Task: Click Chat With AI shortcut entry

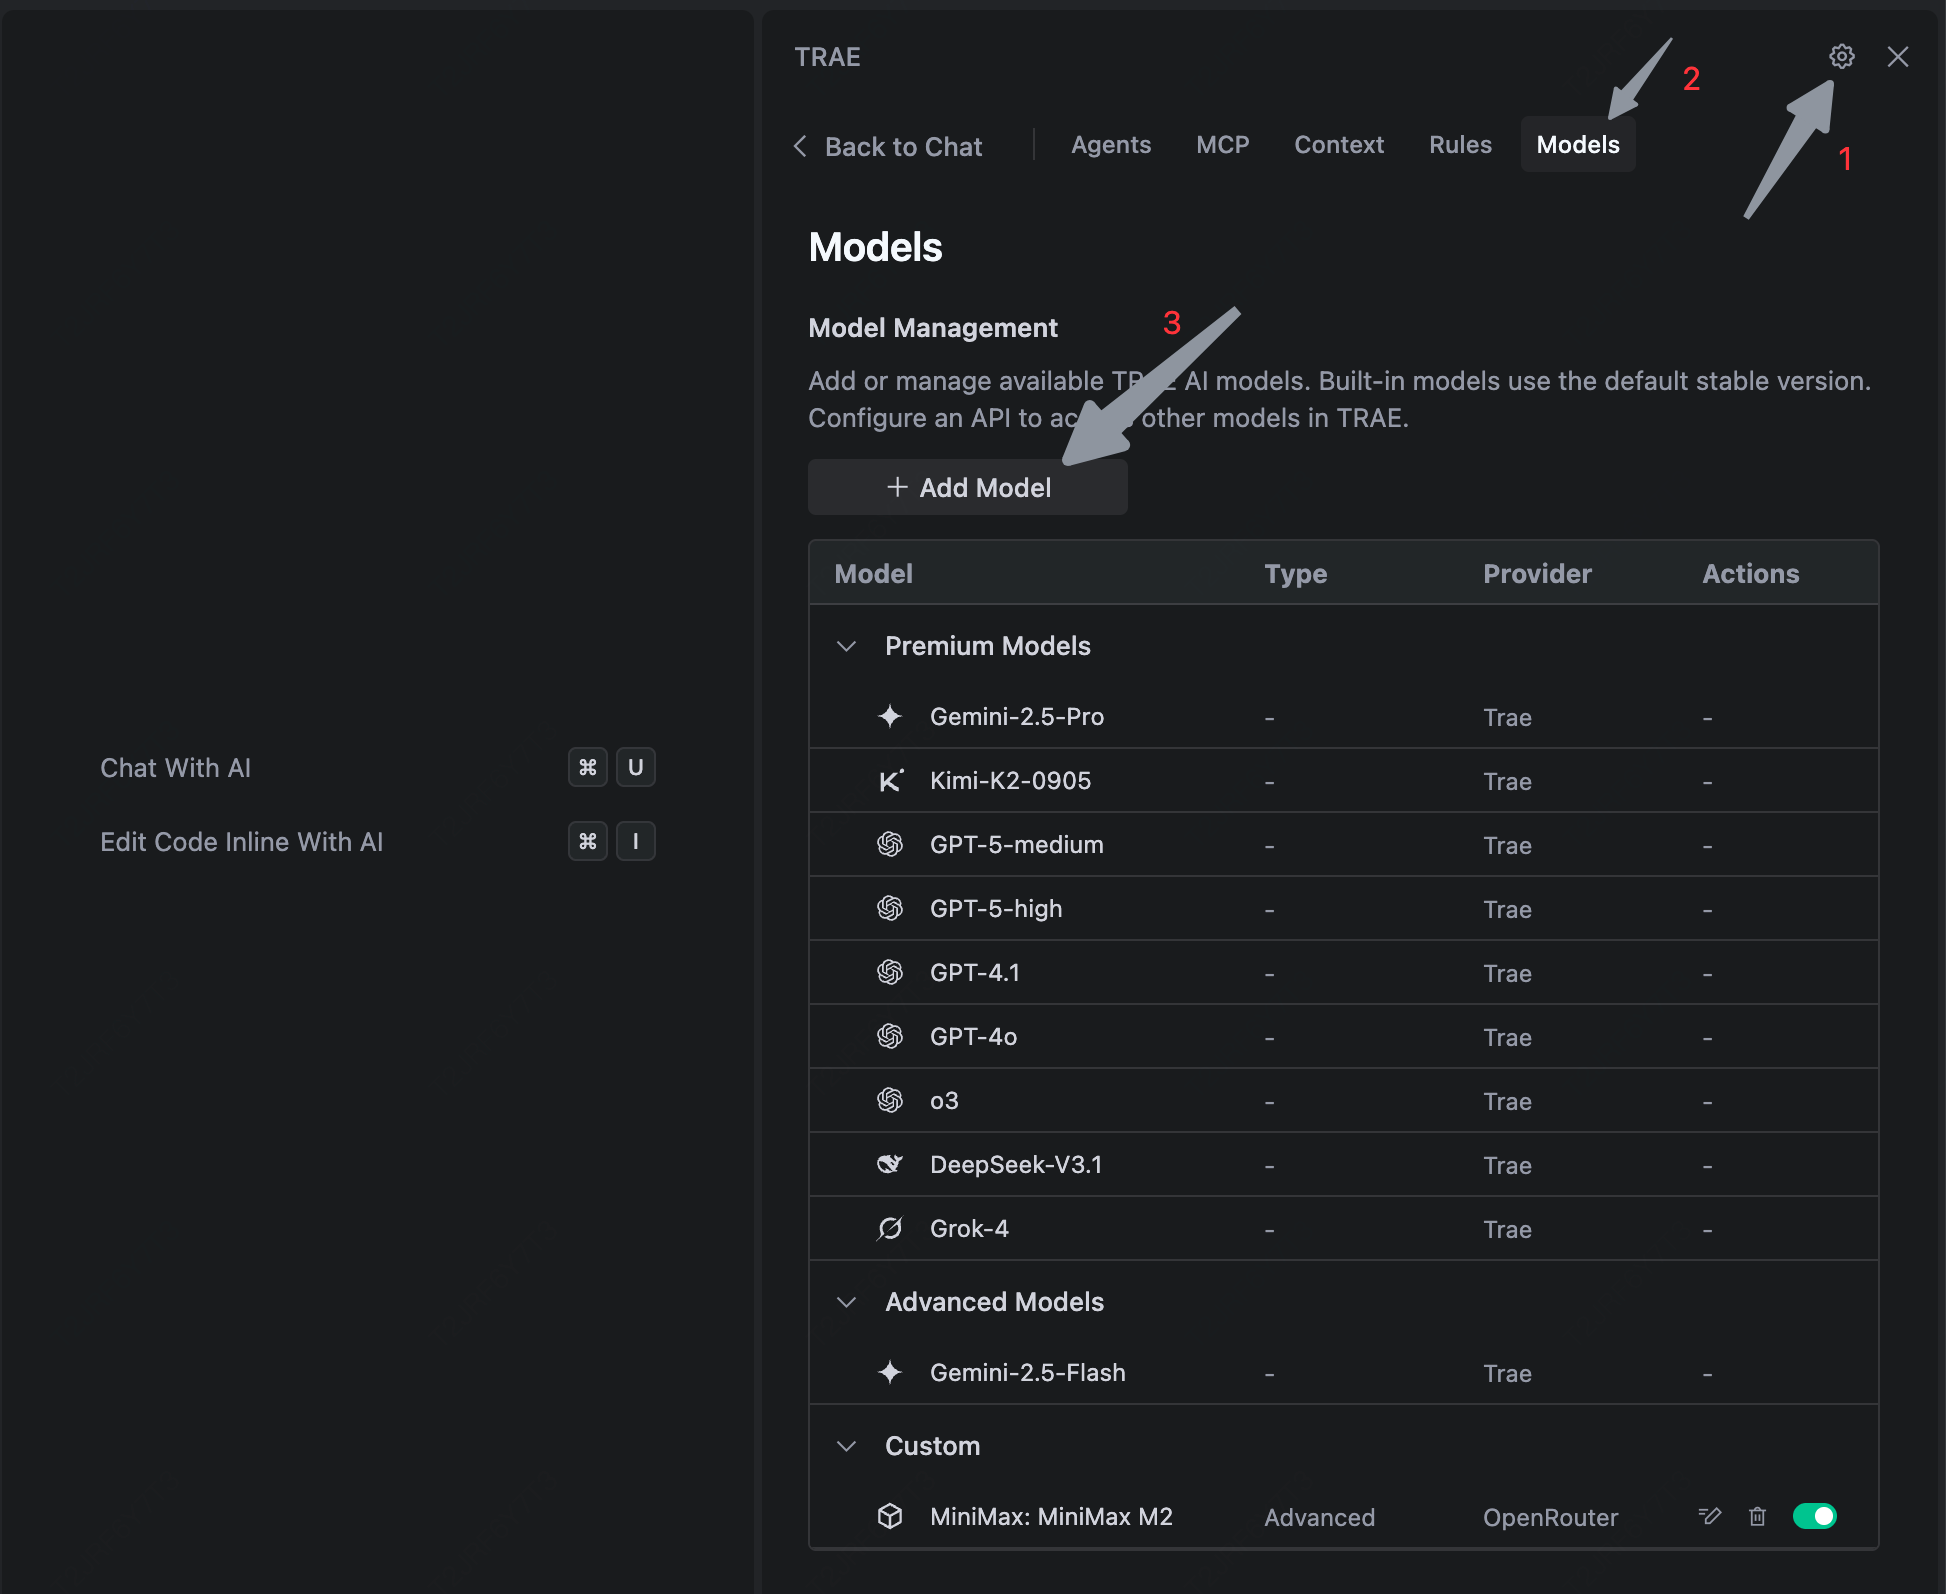Action: pos(175,768)
